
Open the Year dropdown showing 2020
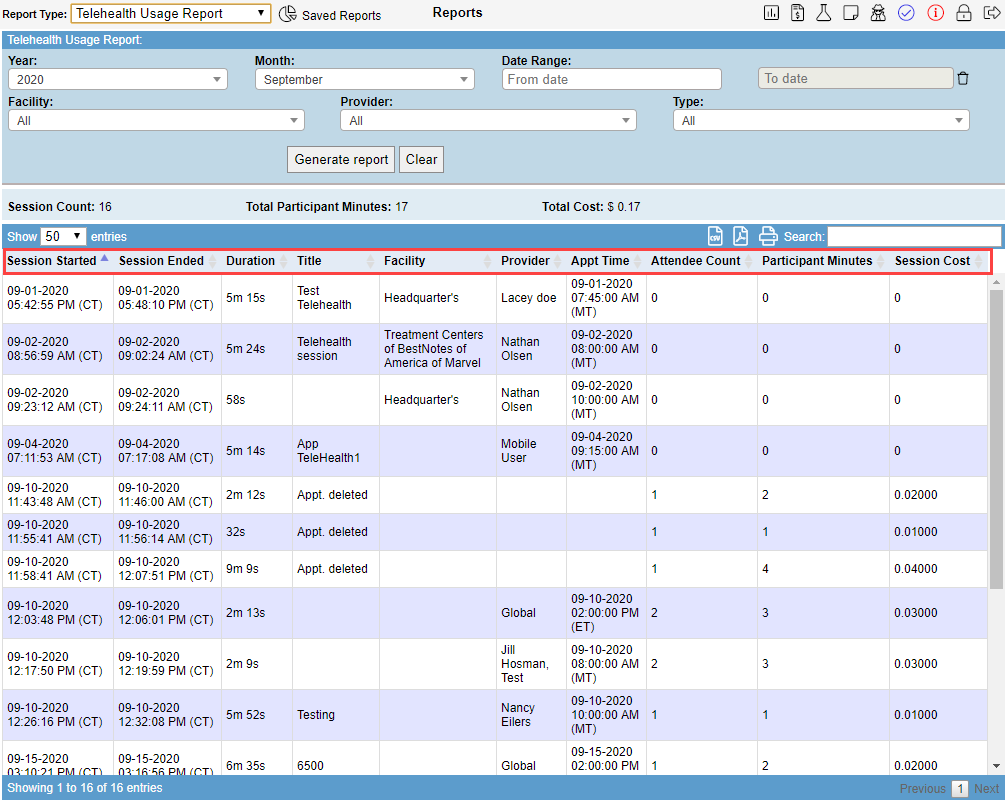click(118, 79)
